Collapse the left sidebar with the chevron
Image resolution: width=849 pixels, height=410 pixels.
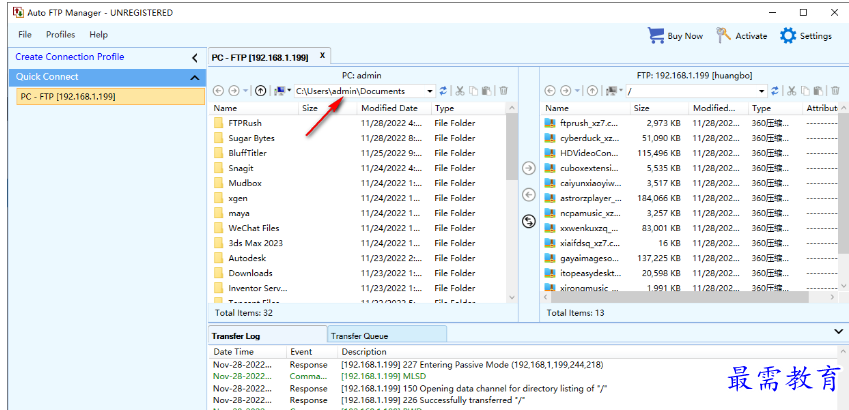[195, 57]
